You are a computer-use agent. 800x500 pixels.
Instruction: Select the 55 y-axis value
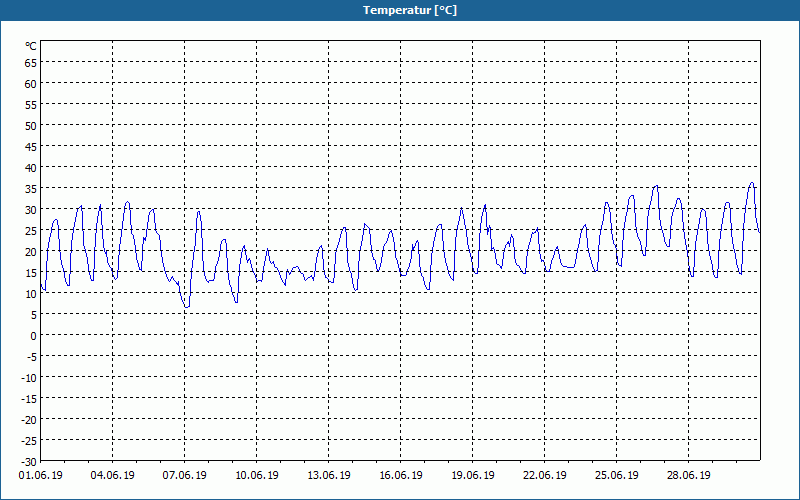[x=31, y=105]
